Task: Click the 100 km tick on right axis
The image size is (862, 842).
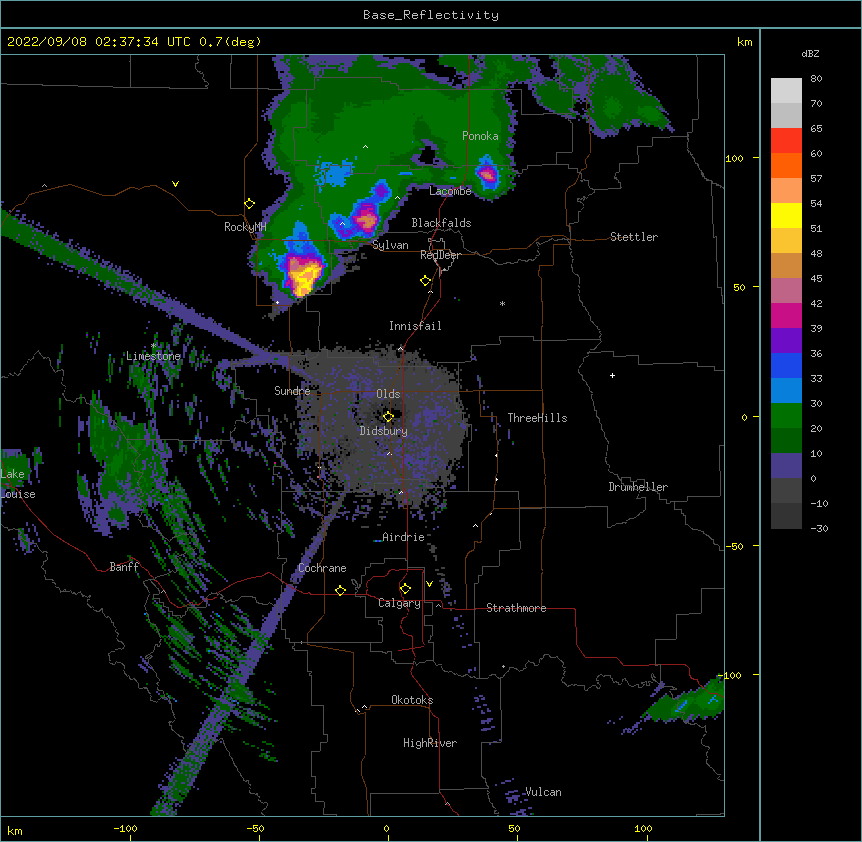Action: click(734, 158)
